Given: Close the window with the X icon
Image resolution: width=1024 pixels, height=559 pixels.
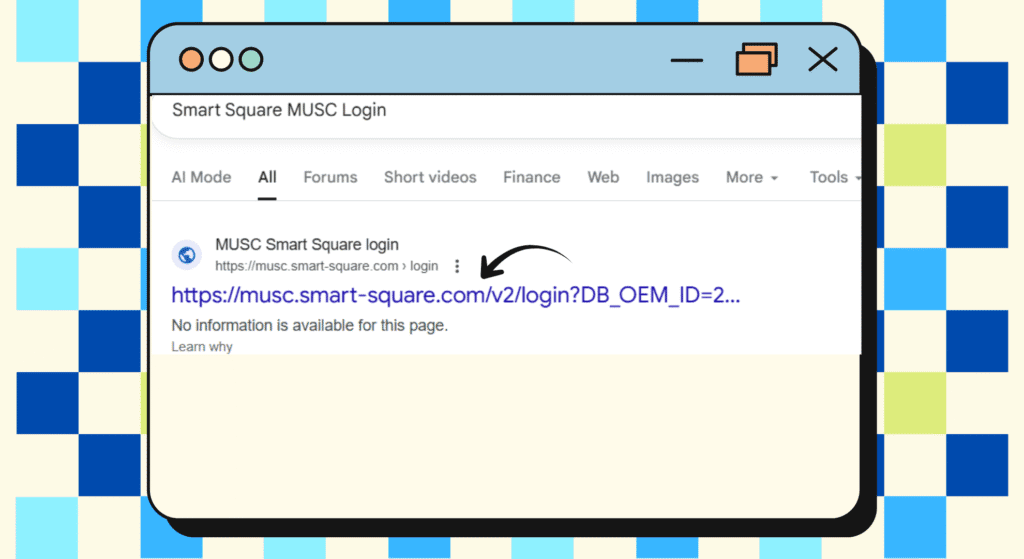Looking at the screenshot, I should [822, 60].
